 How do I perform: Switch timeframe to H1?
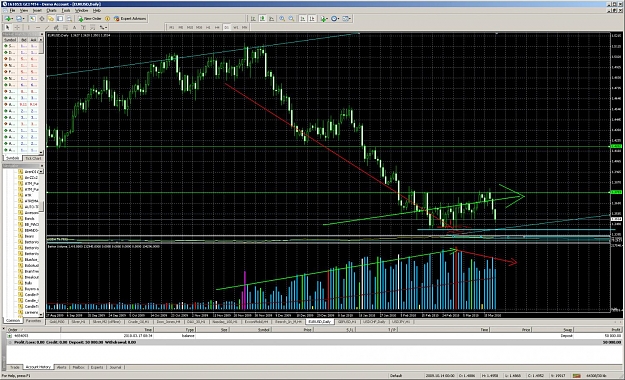click(x=208, y=27)
